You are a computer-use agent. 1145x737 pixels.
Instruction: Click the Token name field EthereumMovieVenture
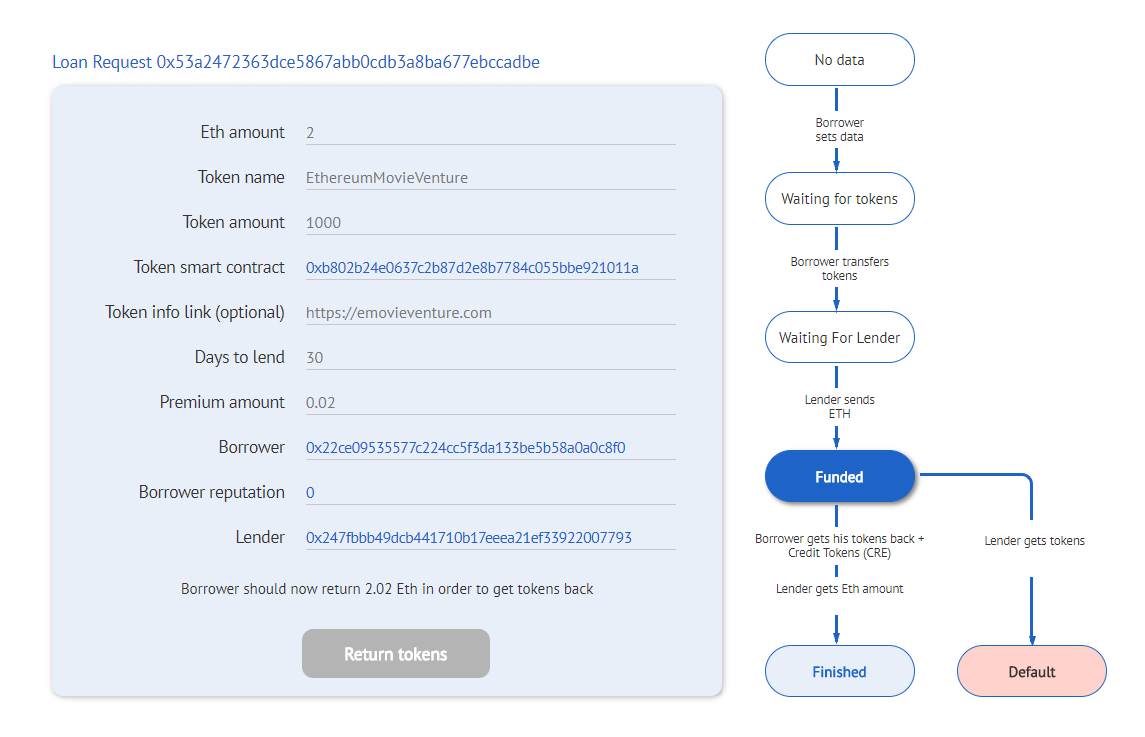(491, 177)
